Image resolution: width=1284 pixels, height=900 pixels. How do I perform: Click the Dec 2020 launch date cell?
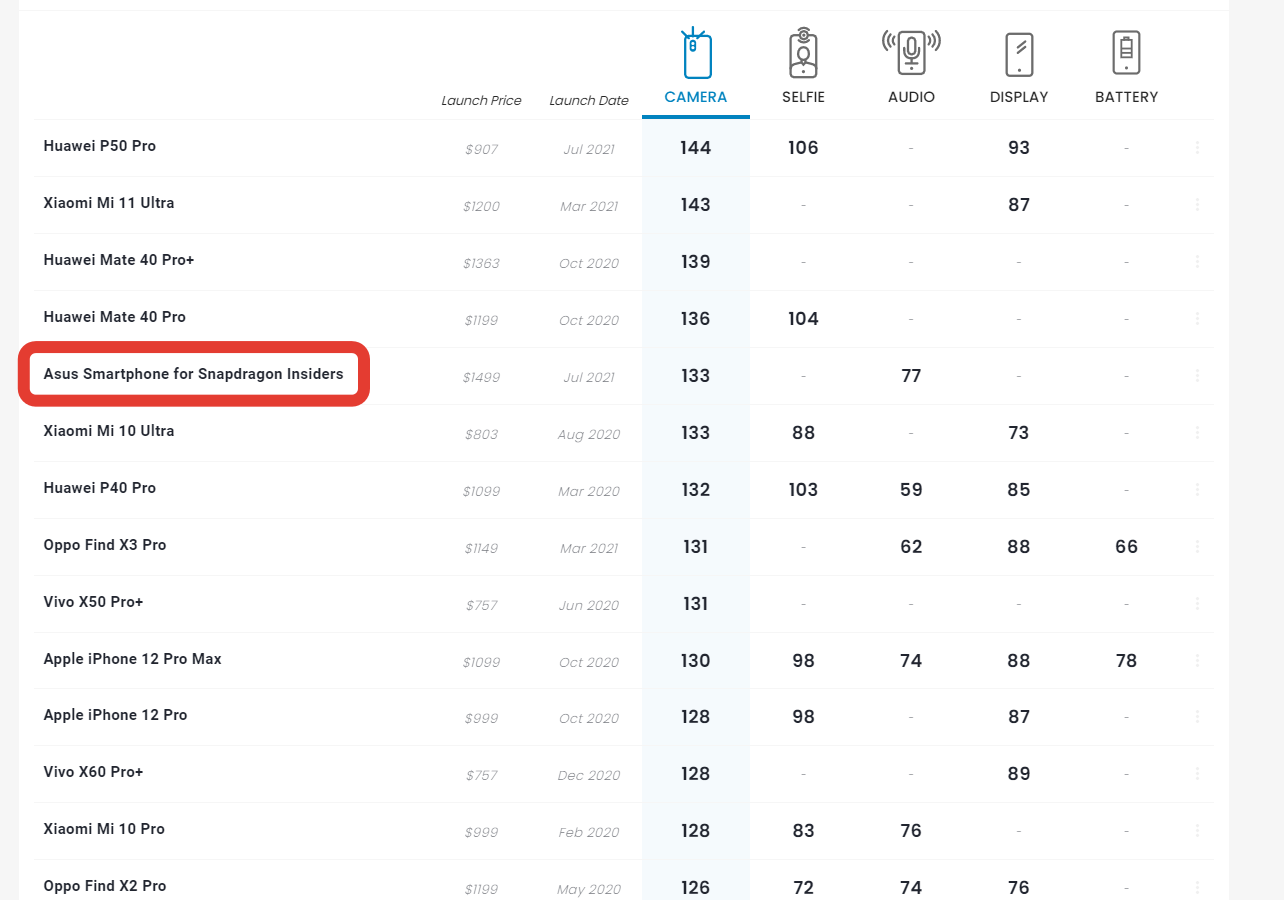(589, 776)
